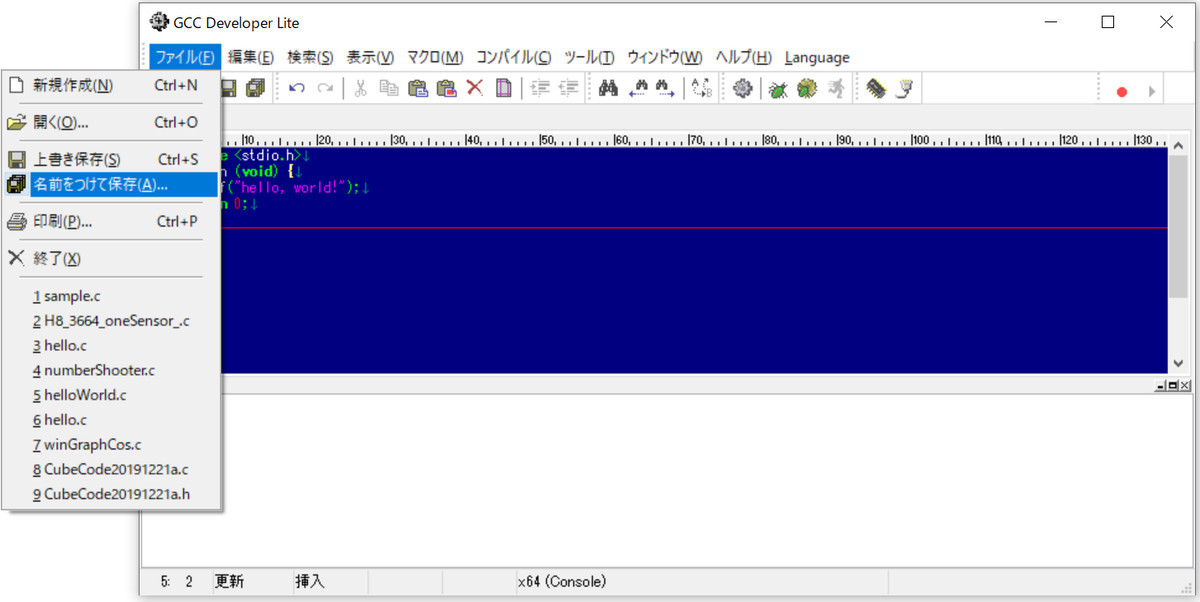This screenshot has height=602, width=1200.
Task: Click the 挿入 status bar indicator
Action: click(309, 581)
